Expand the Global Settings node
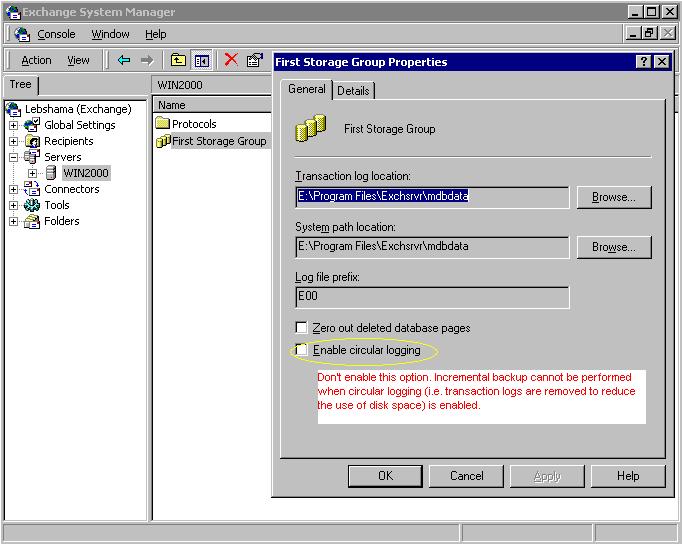The height and width of the screenshot is (544, 682). 13,125
